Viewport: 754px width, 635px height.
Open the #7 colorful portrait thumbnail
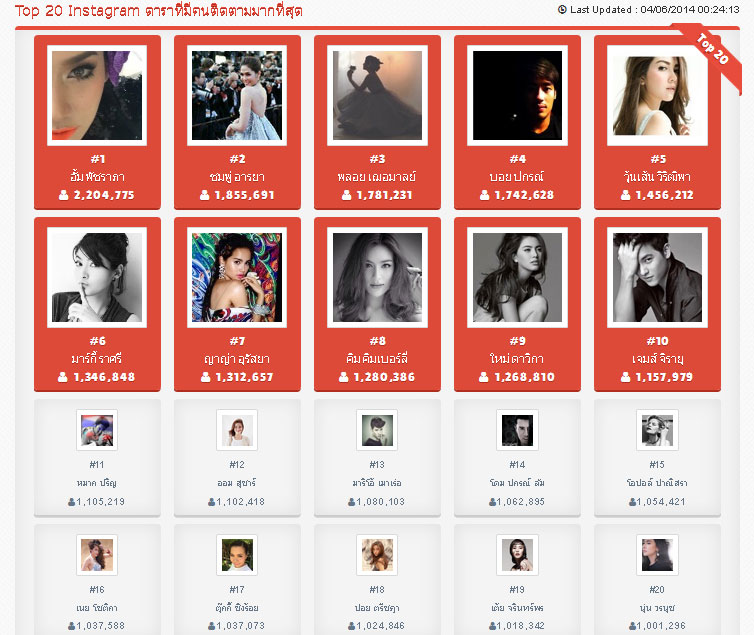237,277
